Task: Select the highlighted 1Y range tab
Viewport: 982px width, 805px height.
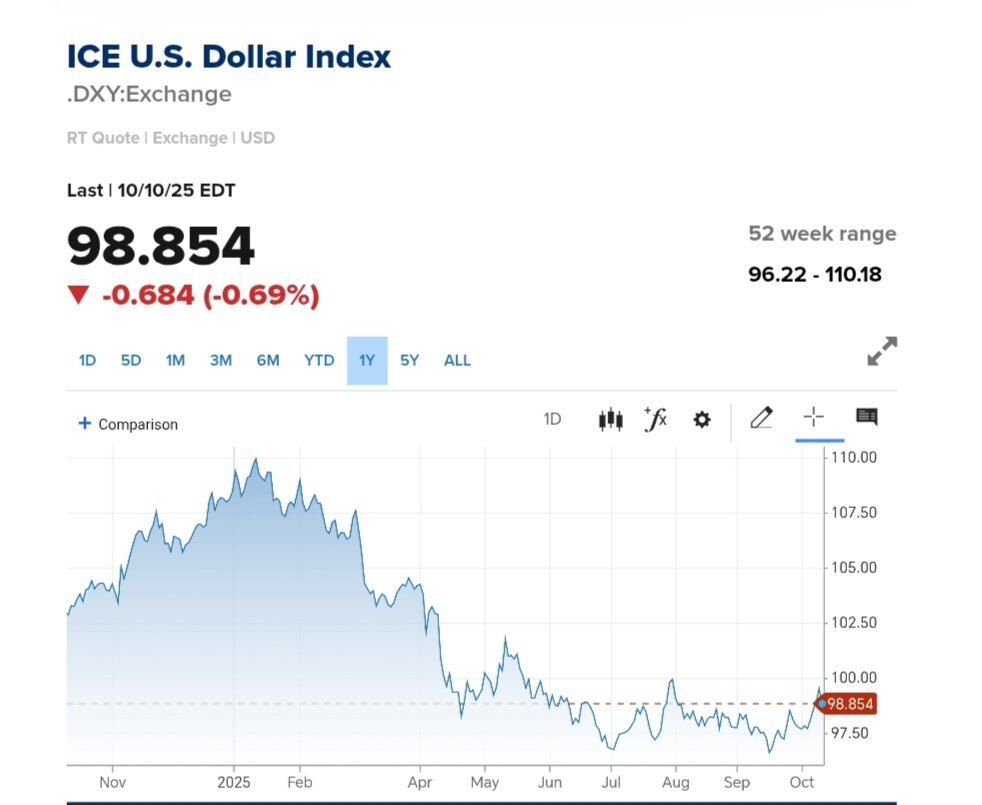Action: [367, 360]
